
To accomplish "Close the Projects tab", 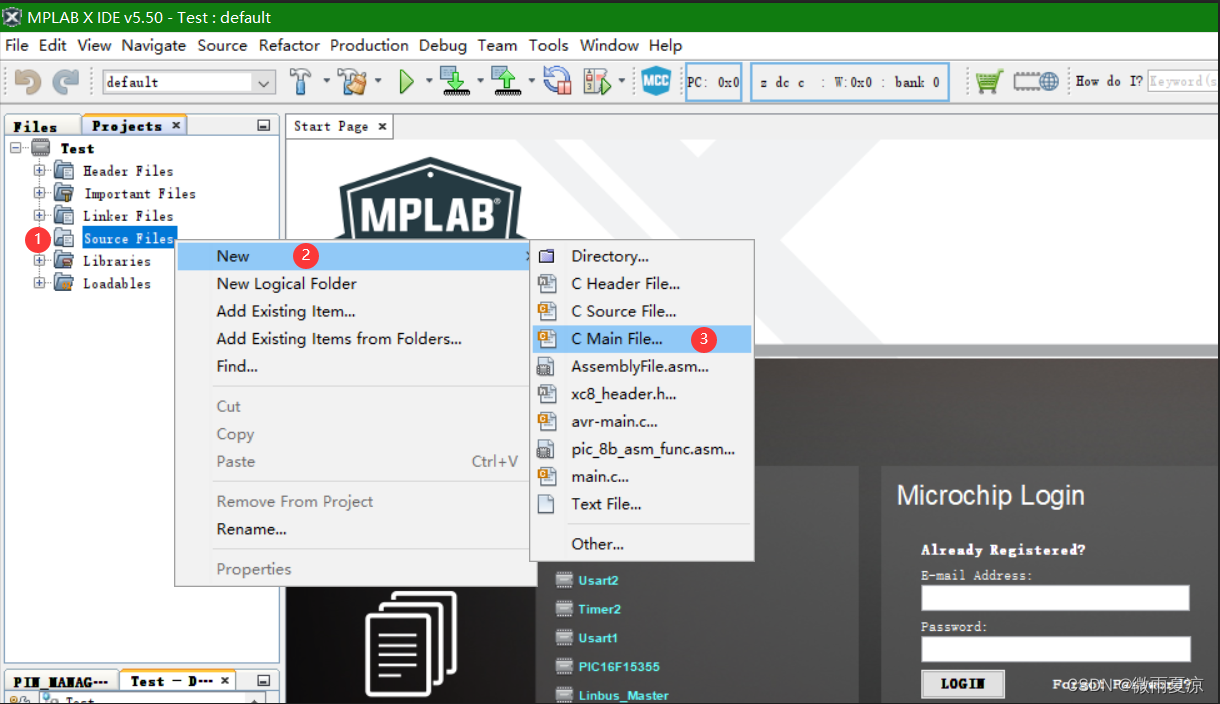I will point(176,125).
